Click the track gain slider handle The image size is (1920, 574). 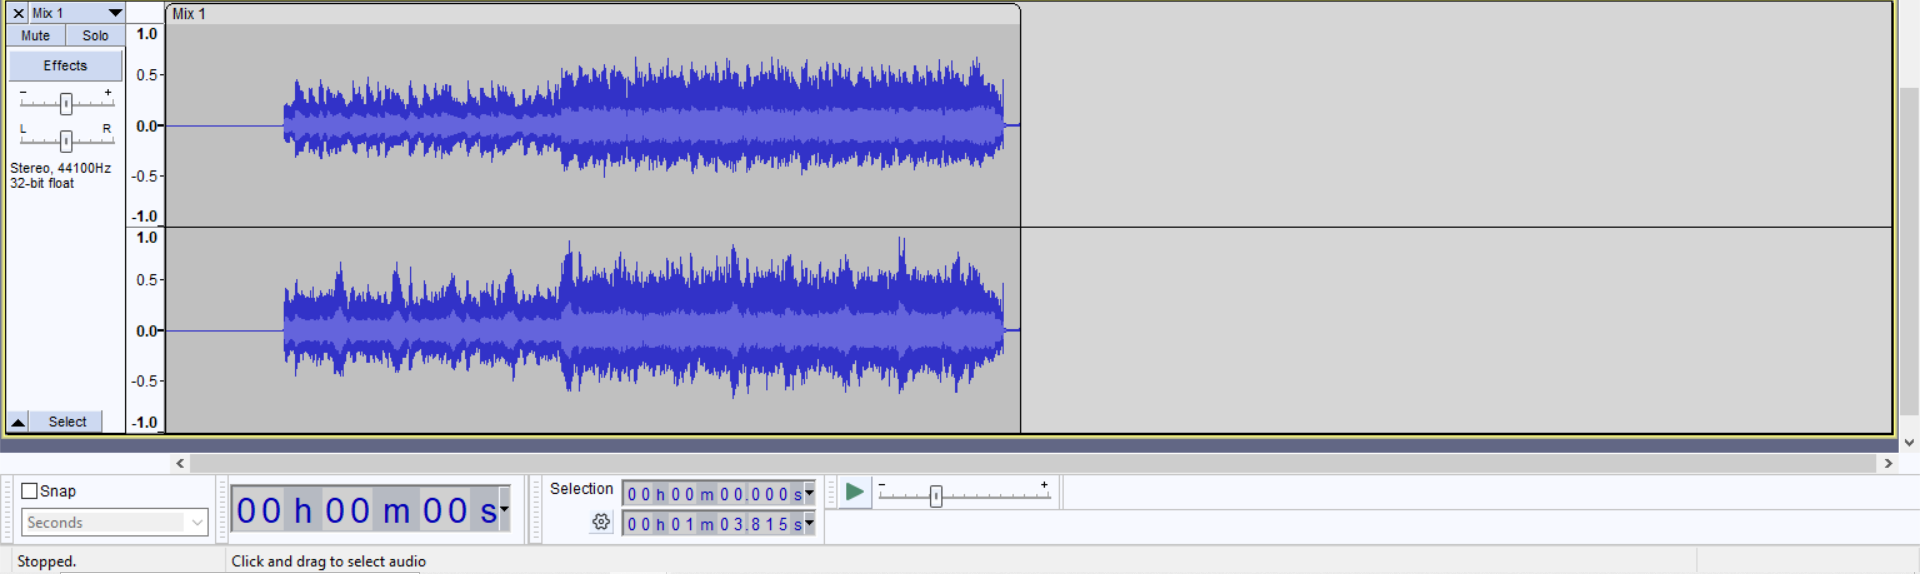pyautogui.click(x=66, y=103)
